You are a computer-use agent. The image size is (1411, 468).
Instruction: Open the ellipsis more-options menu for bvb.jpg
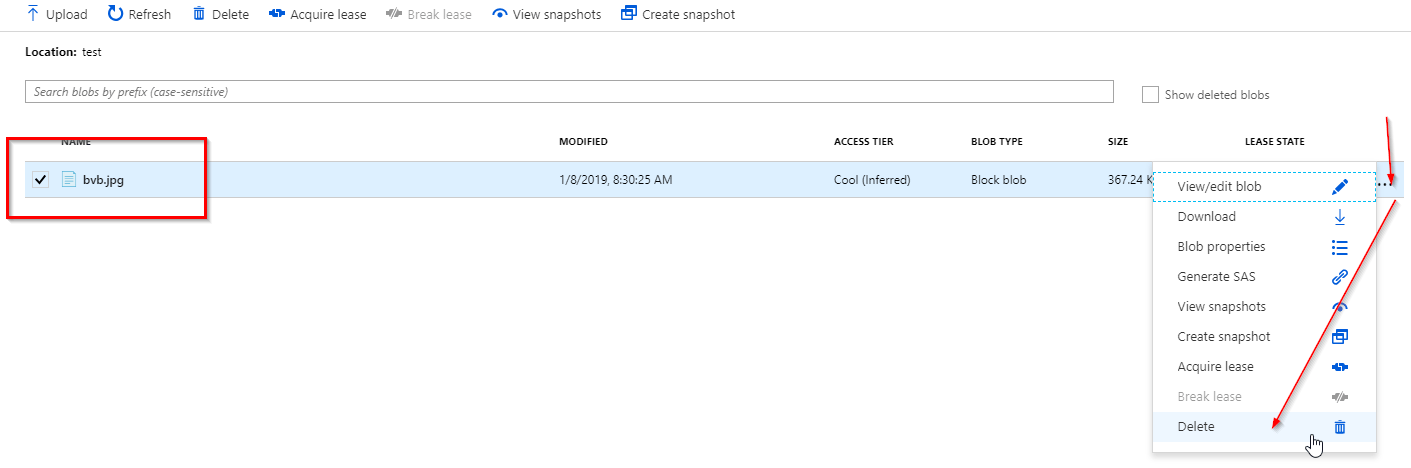[1386, 183]
